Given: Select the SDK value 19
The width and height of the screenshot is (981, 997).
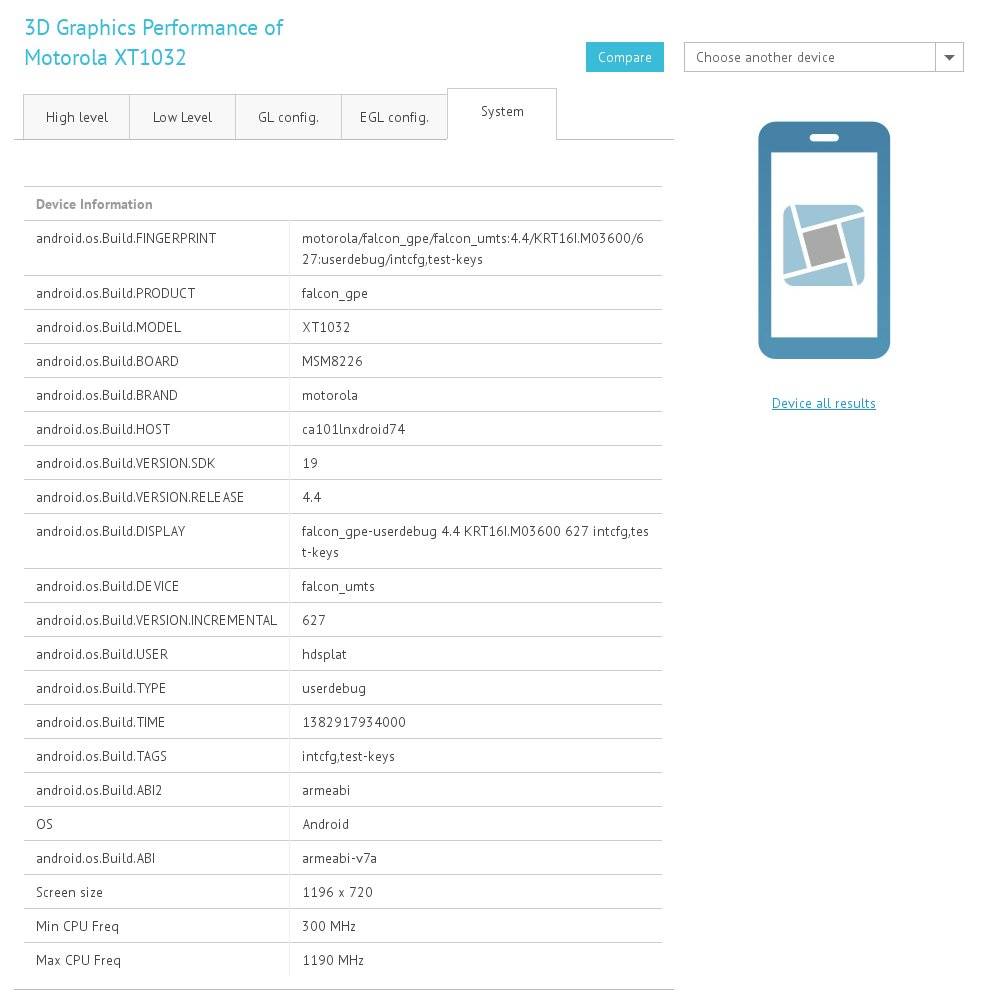Looking at the screenshot, I should click(310, 464).
